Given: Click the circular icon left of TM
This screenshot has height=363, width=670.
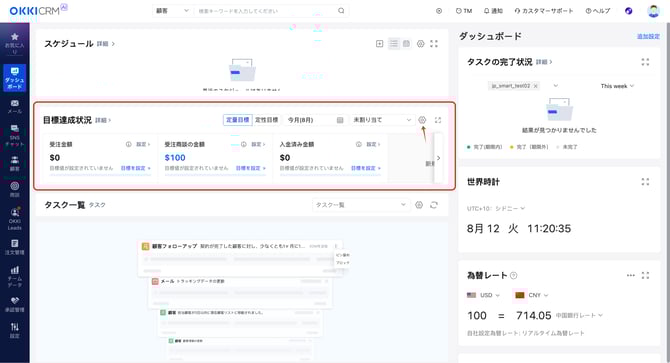Looking at the screenshot, I should click(x=439, y=11).
